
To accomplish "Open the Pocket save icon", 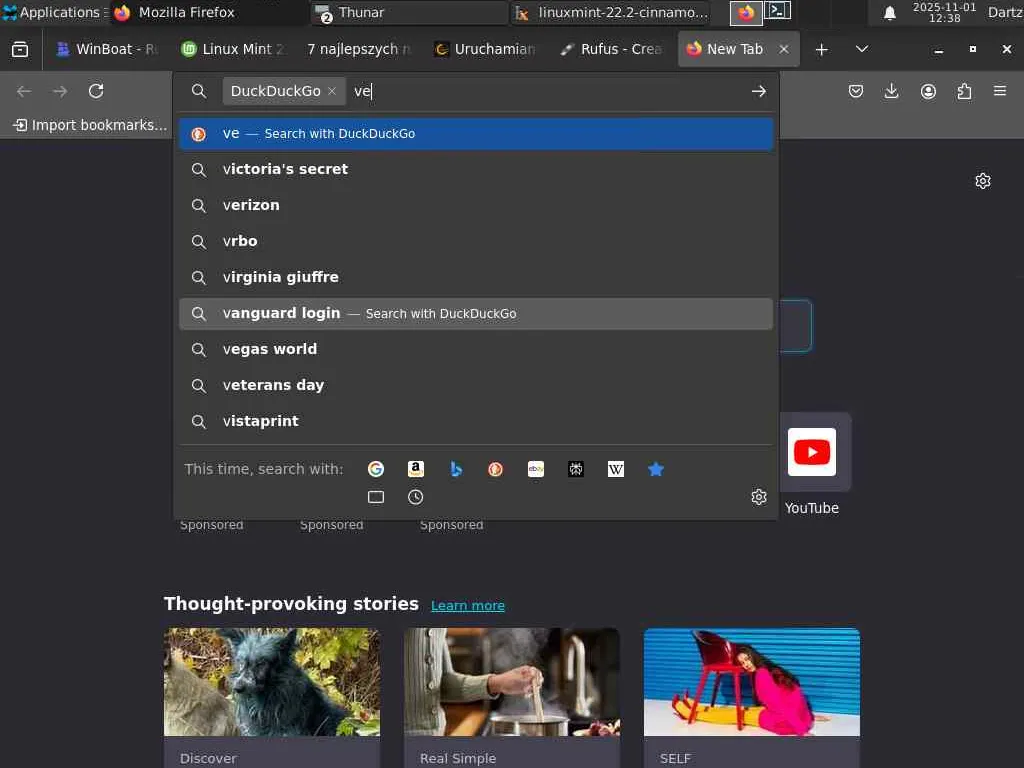I will pyautogui.click(x=856, y=91).
